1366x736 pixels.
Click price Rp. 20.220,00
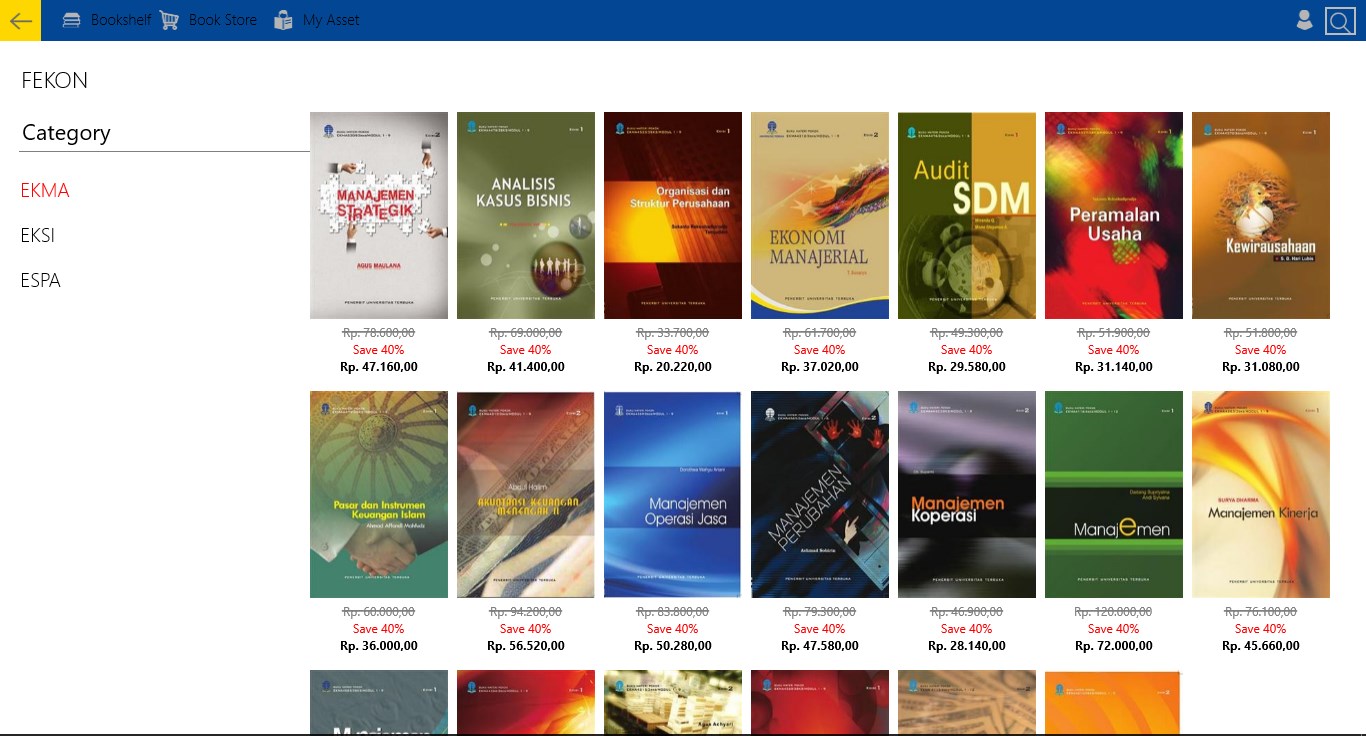673,367
